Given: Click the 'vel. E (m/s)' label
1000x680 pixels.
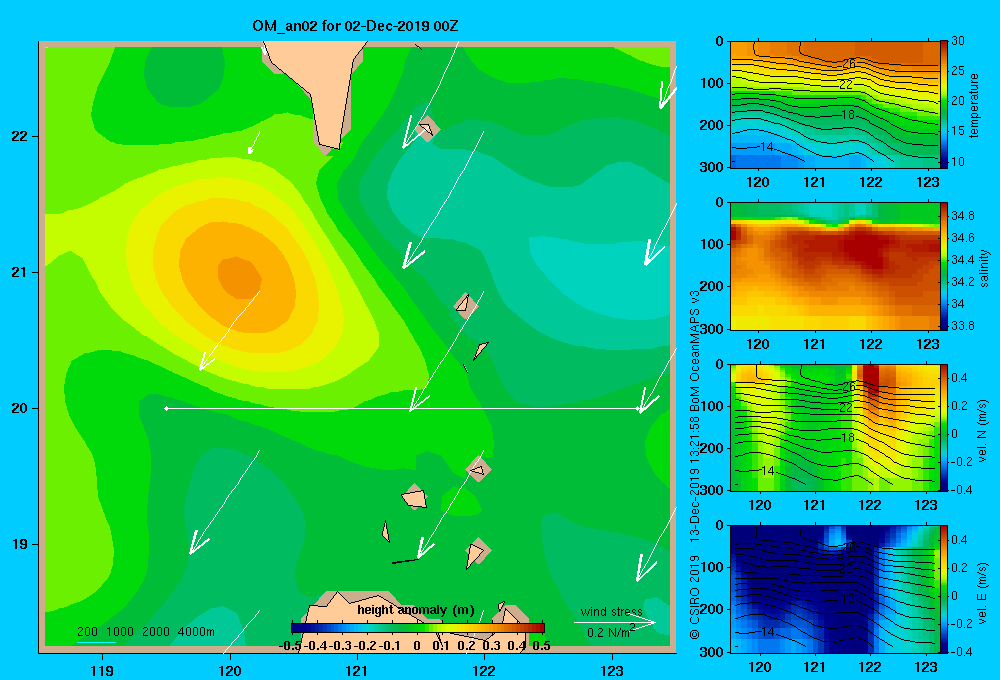Looking at the screenshot, I should pos(983,592).
